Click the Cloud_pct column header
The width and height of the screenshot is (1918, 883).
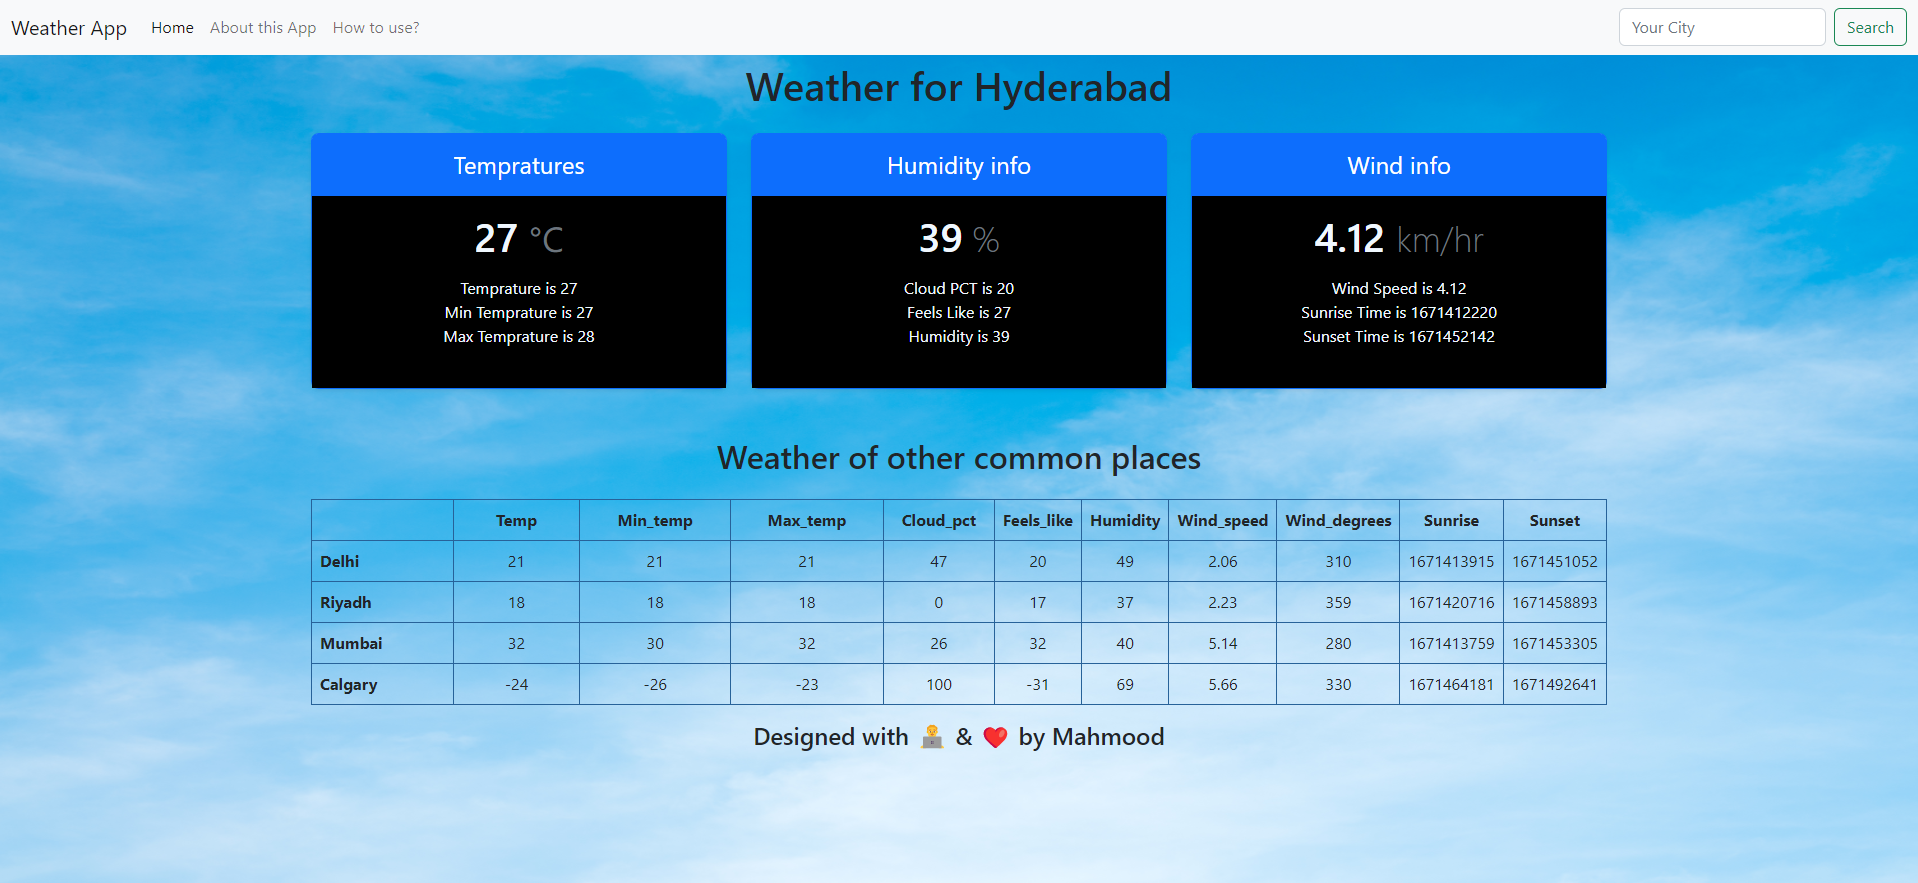938,521
